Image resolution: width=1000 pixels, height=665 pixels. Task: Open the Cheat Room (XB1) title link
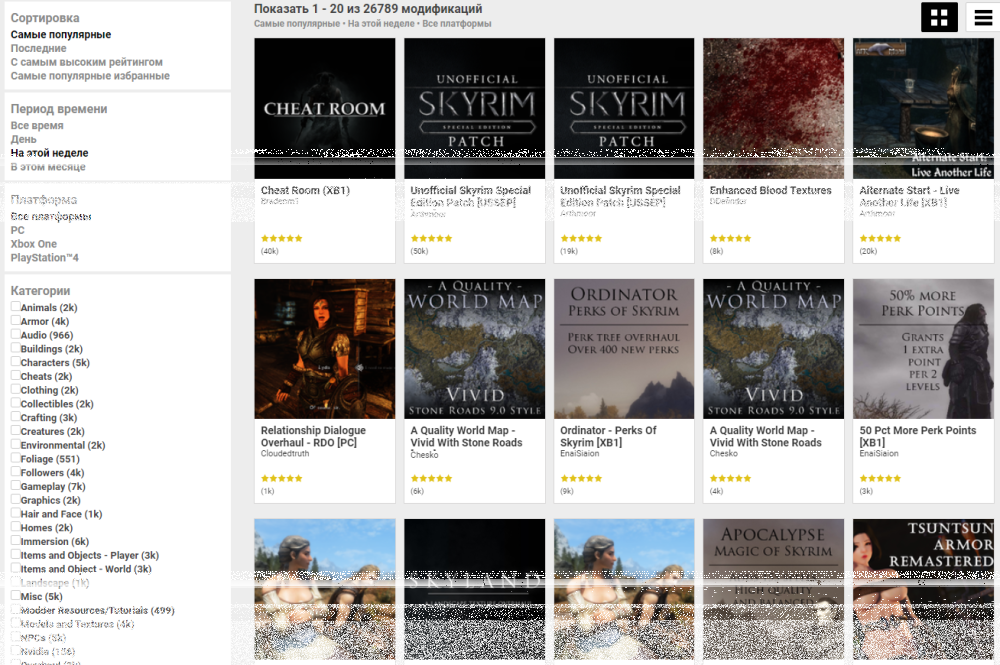click(x=305, y=191)
